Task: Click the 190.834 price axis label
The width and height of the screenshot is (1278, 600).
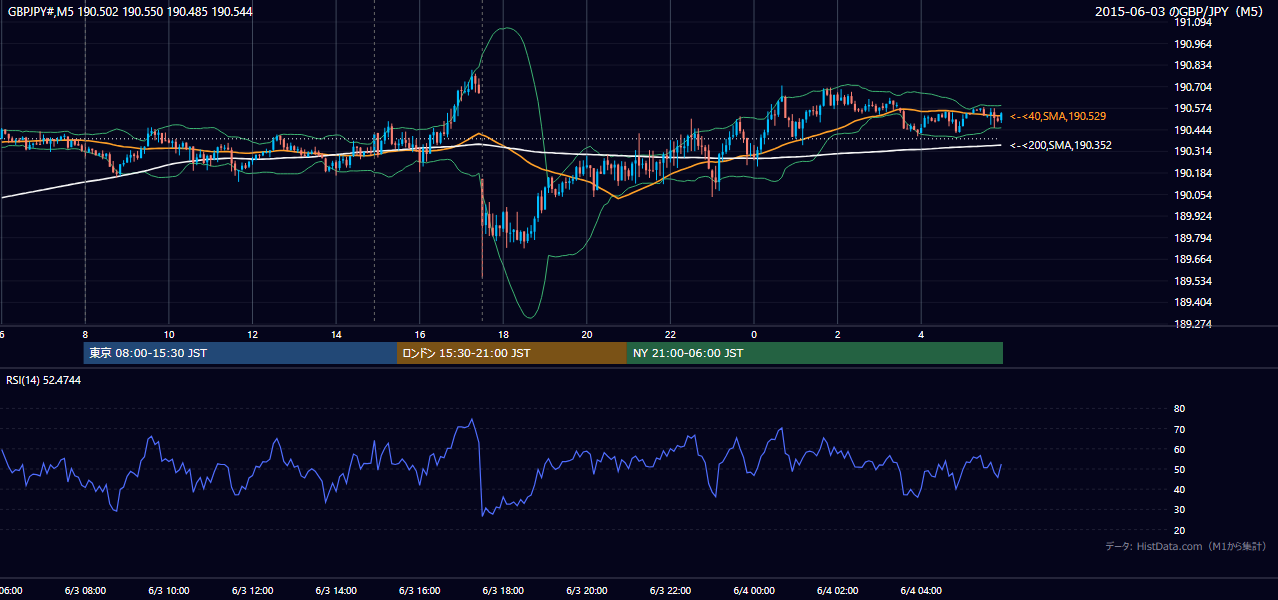Action: 1192,66
